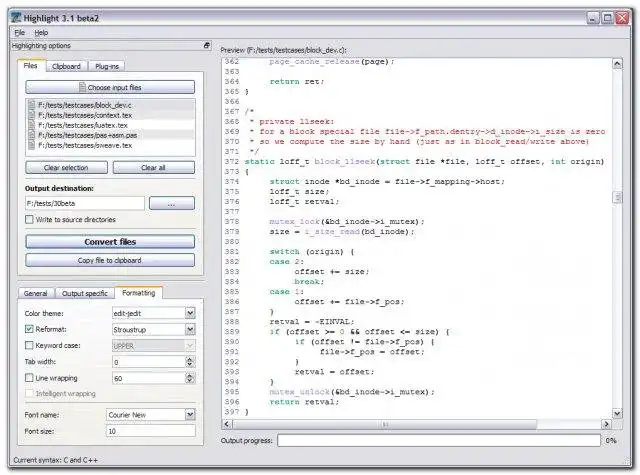This screenshot has width=640, height=475.
Task: Click the horizontal scrollbar thumb in preview
Action: pos(384,424)
